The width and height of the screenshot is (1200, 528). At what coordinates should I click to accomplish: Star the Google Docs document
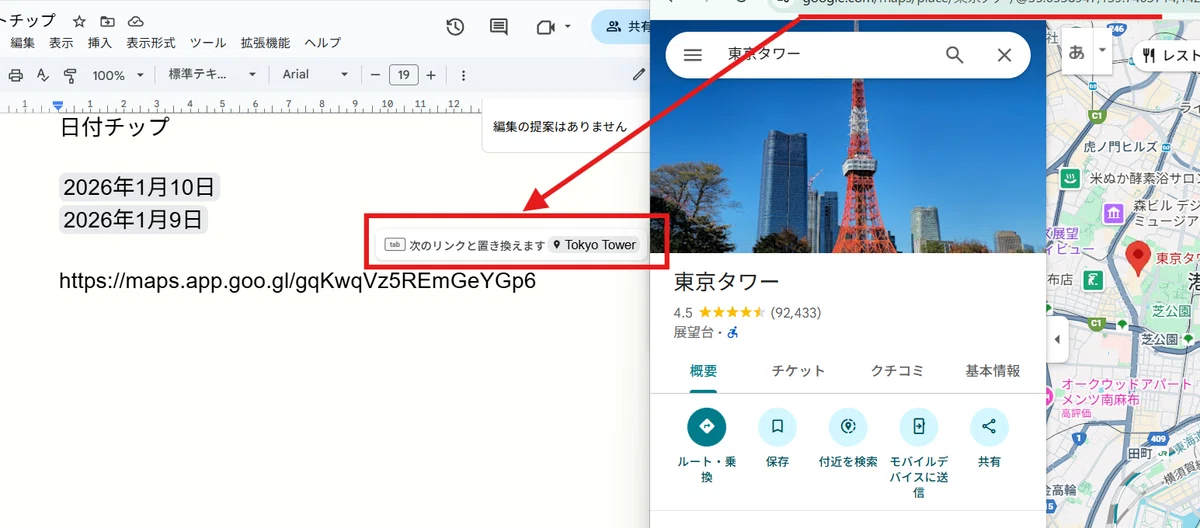tap(79, 21)
